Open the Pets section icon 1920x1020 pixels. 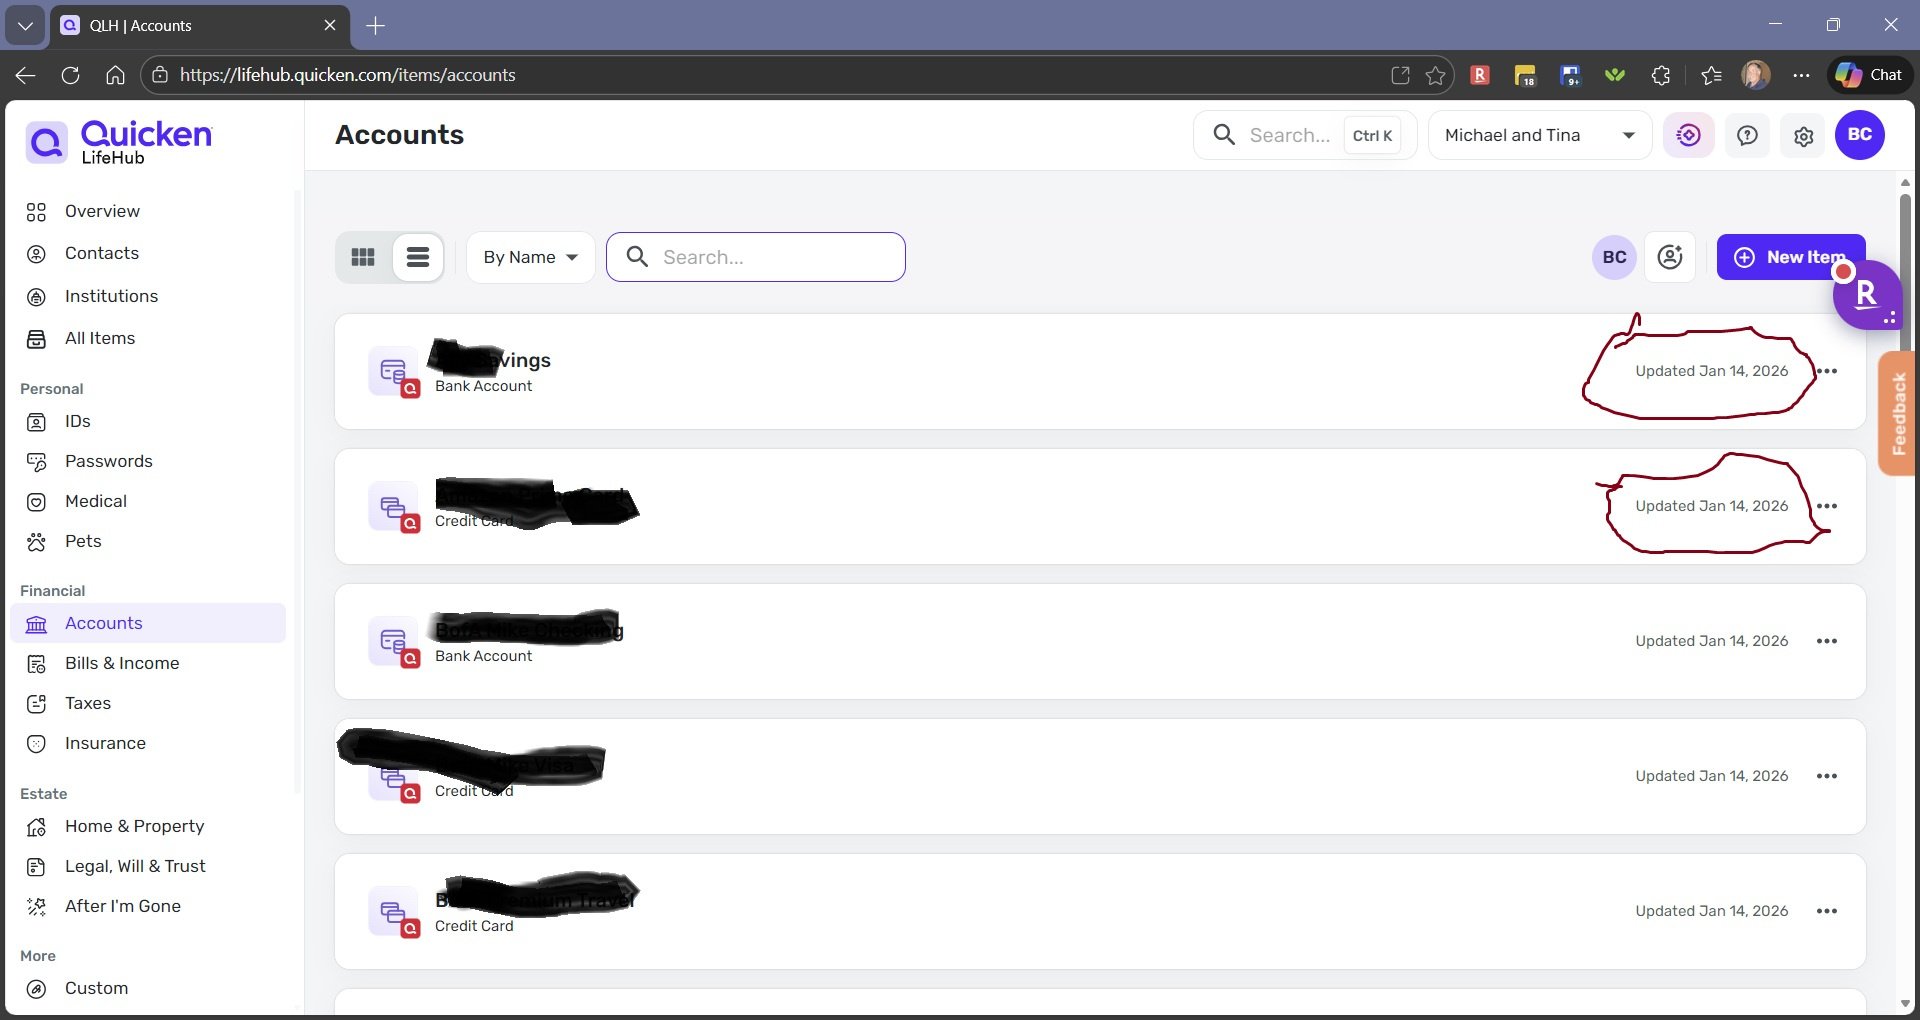coord(36,541)
